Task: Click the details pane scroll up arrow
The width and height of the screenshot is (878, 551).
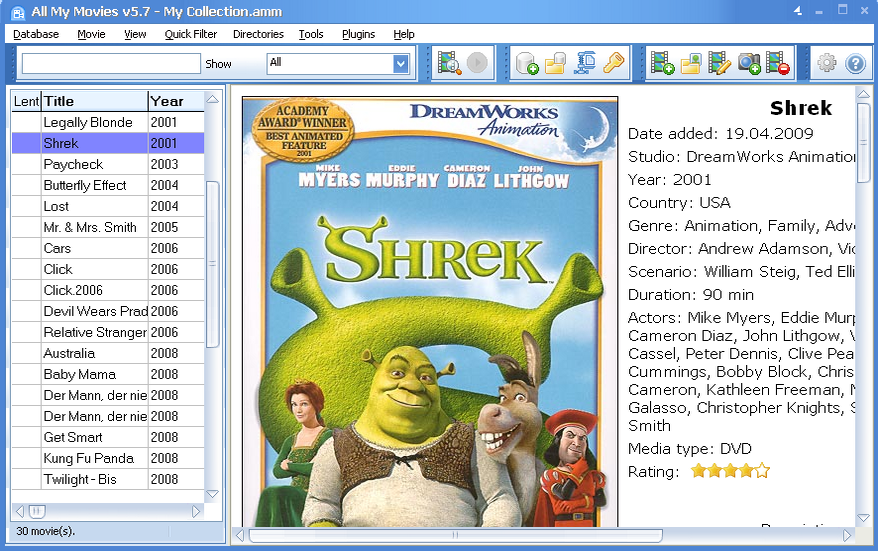Action: pyautogui.click(x=864, y=94)
